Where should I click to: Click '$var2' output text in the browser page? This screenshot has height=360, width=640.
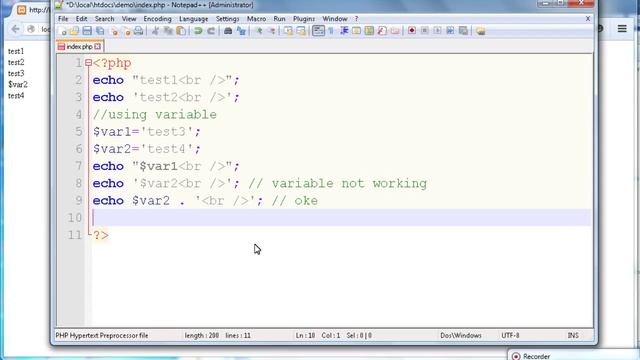tap(18, 84)
